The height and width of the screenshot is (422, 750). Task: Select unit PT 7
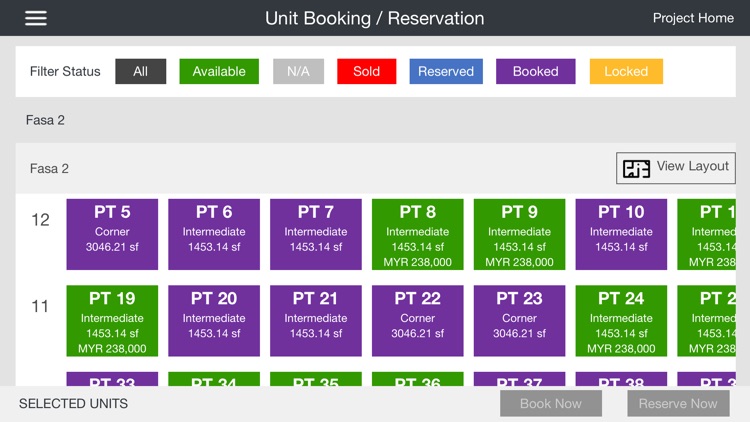[316, 234]
